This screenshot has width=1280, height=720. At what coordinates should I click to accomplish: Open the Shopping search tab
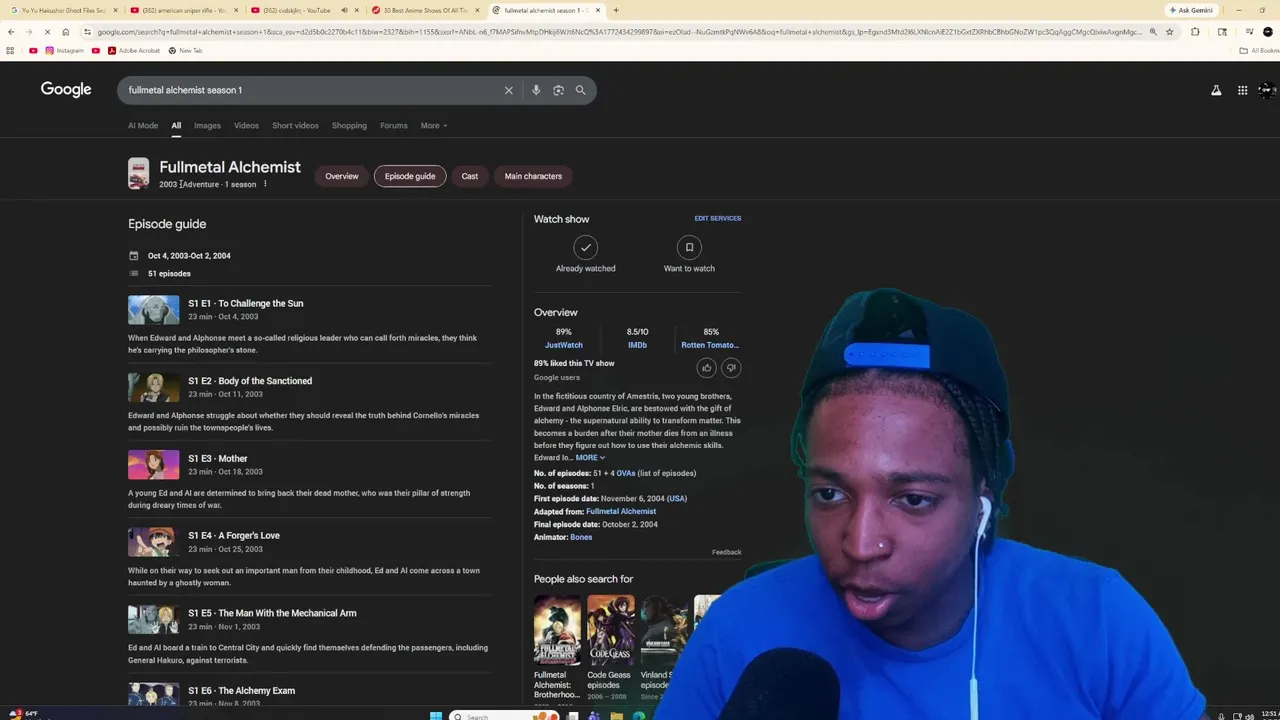349,126
